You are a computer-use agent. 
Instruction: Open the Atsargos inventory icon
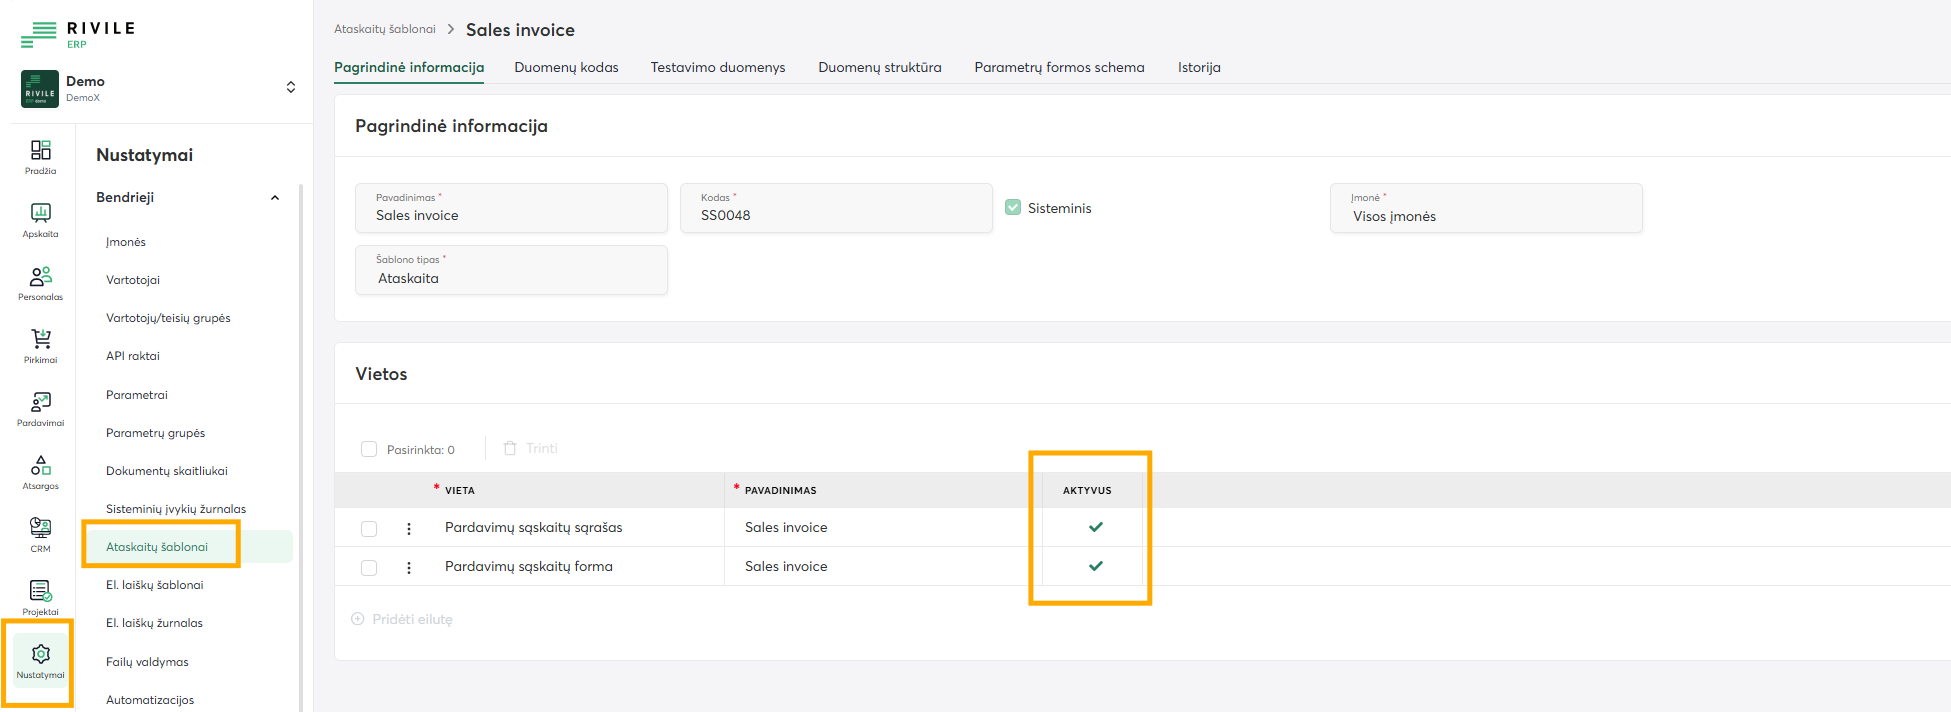[40, 471]
